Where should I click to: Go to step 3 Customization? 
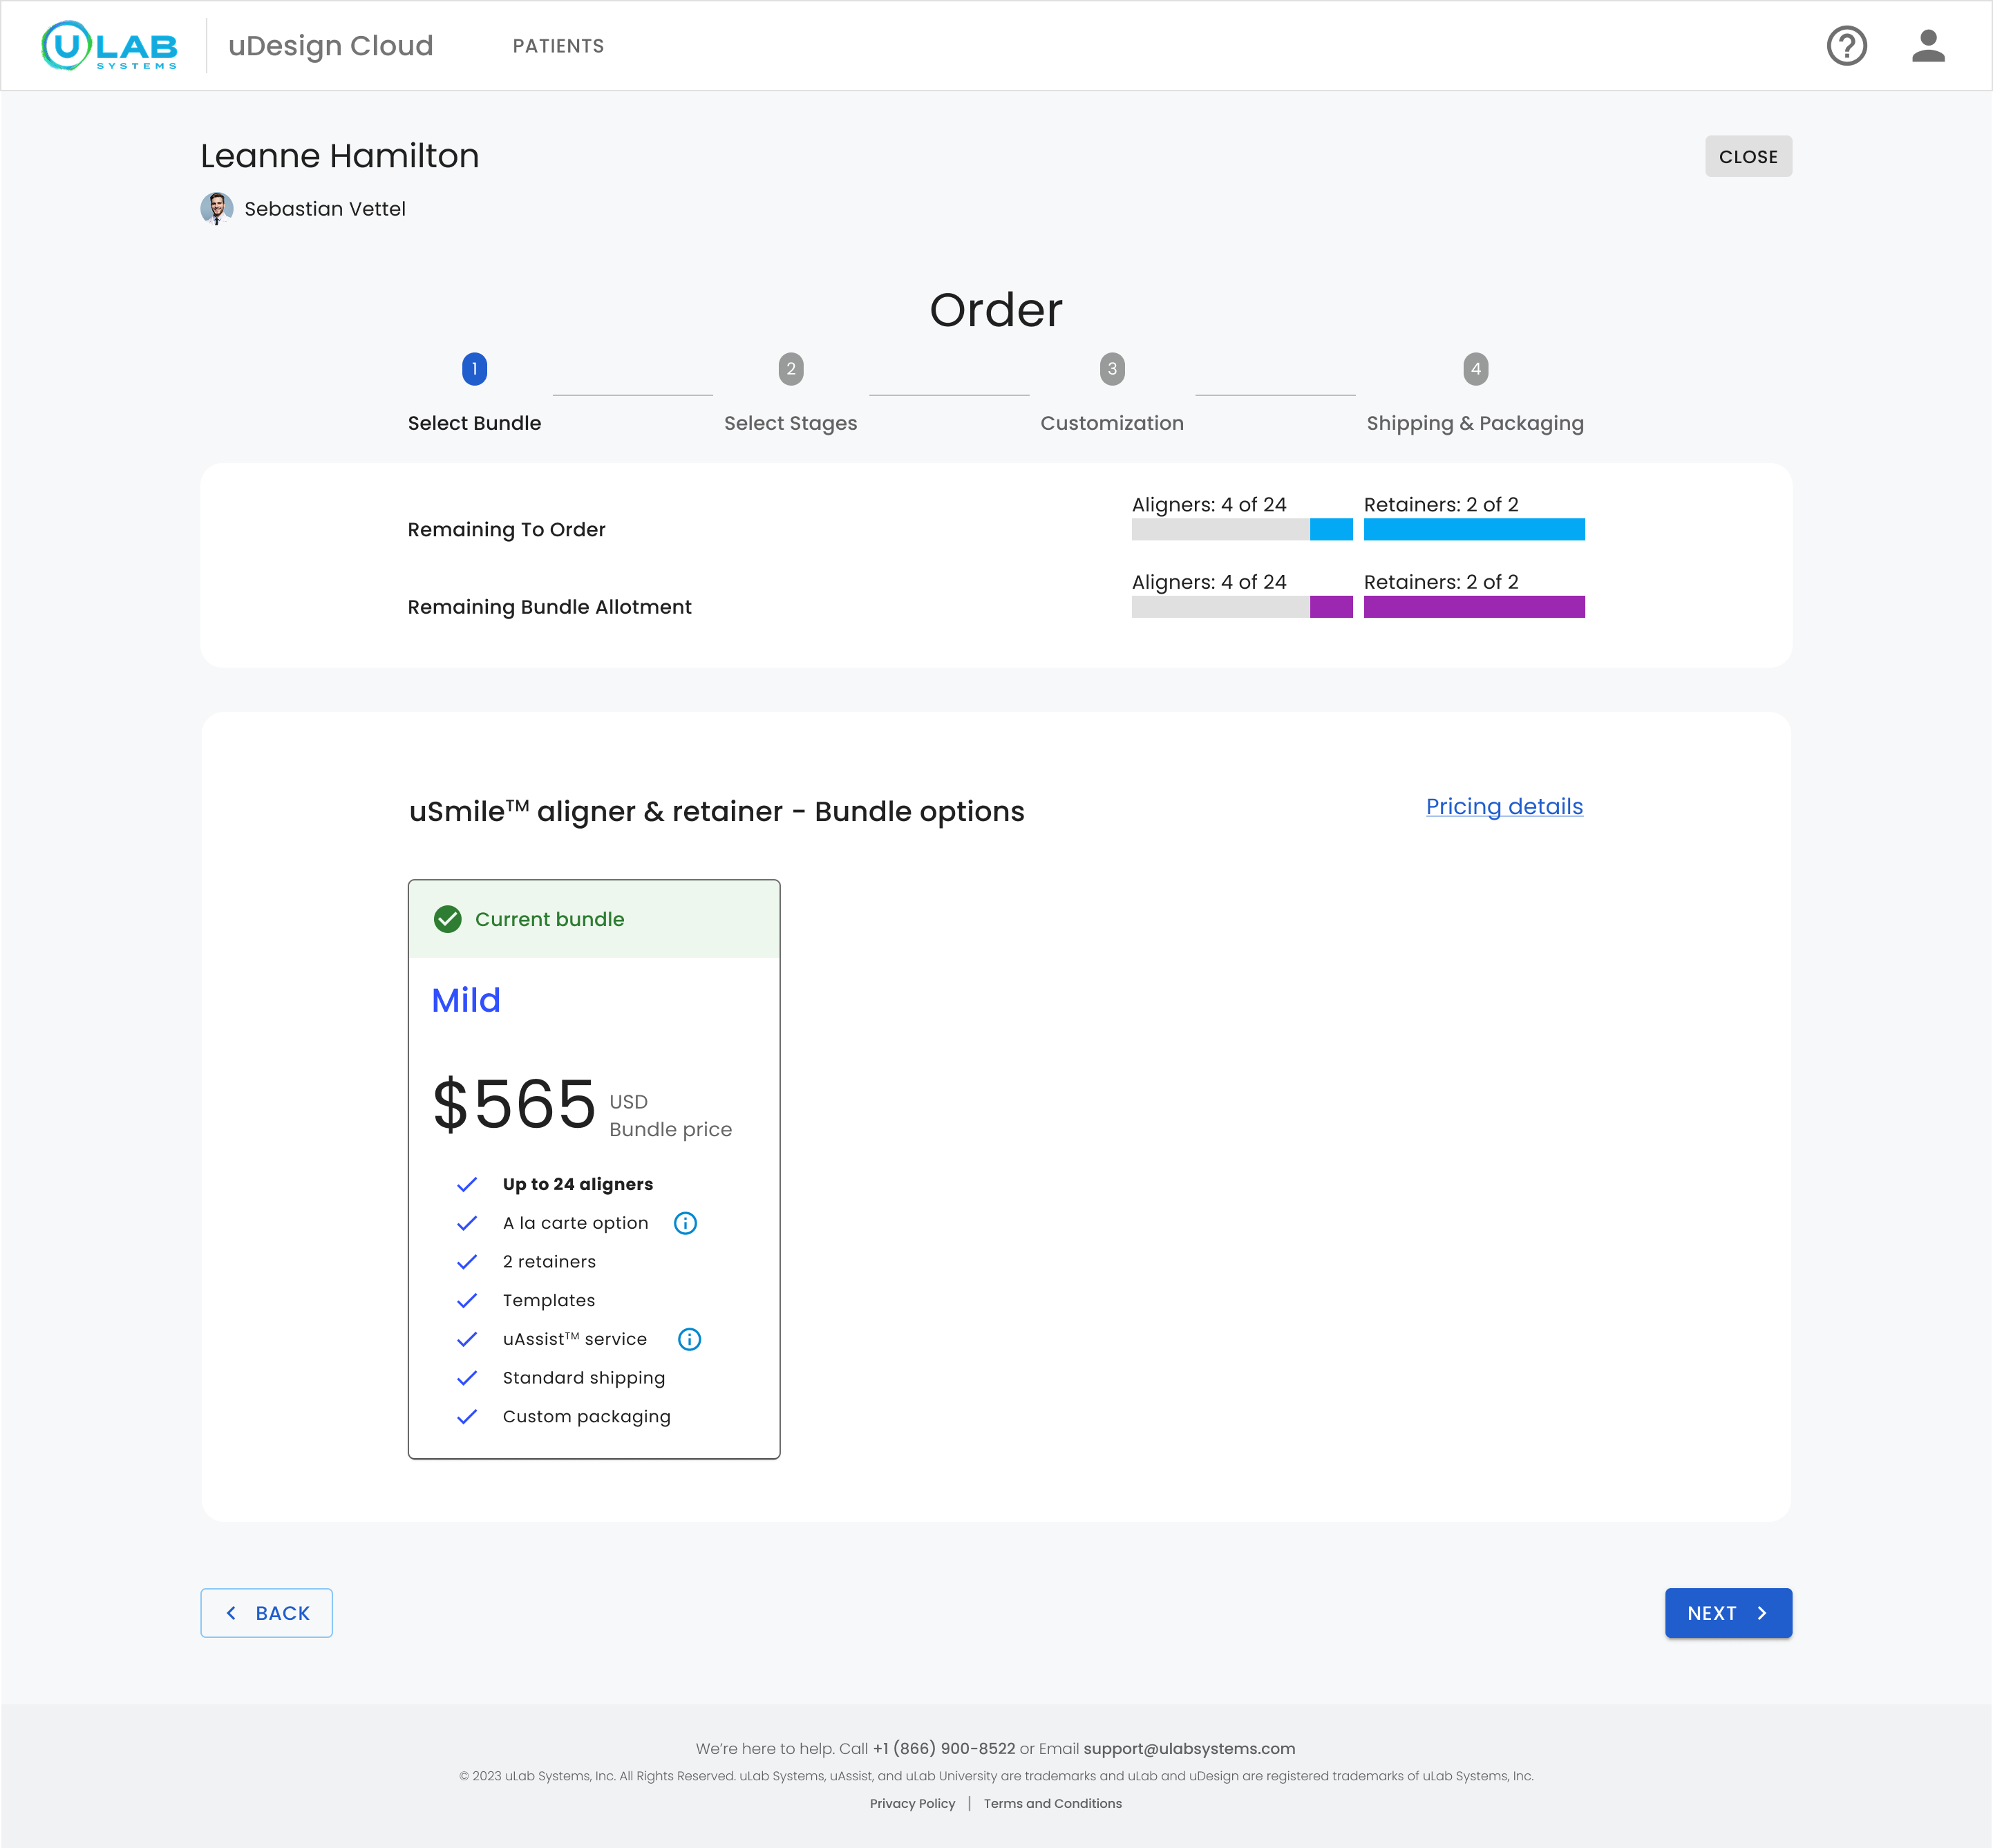point(1112,395)
